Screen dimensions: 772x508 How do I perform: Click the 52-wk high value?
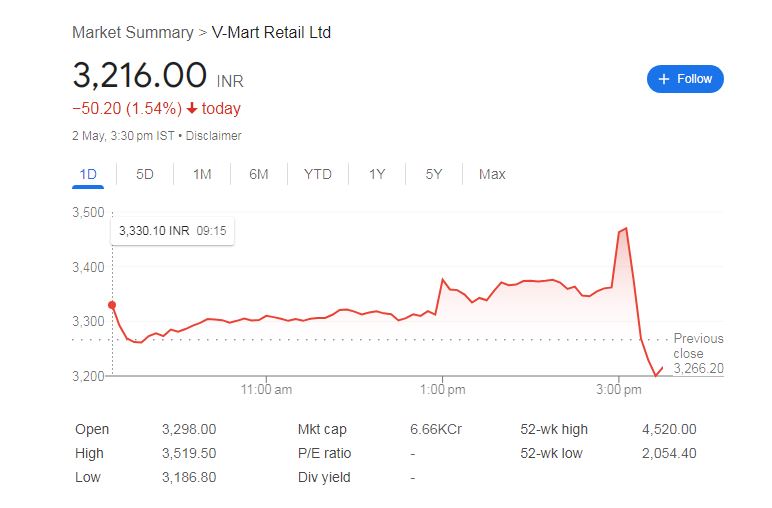click(x=669, y=429)
